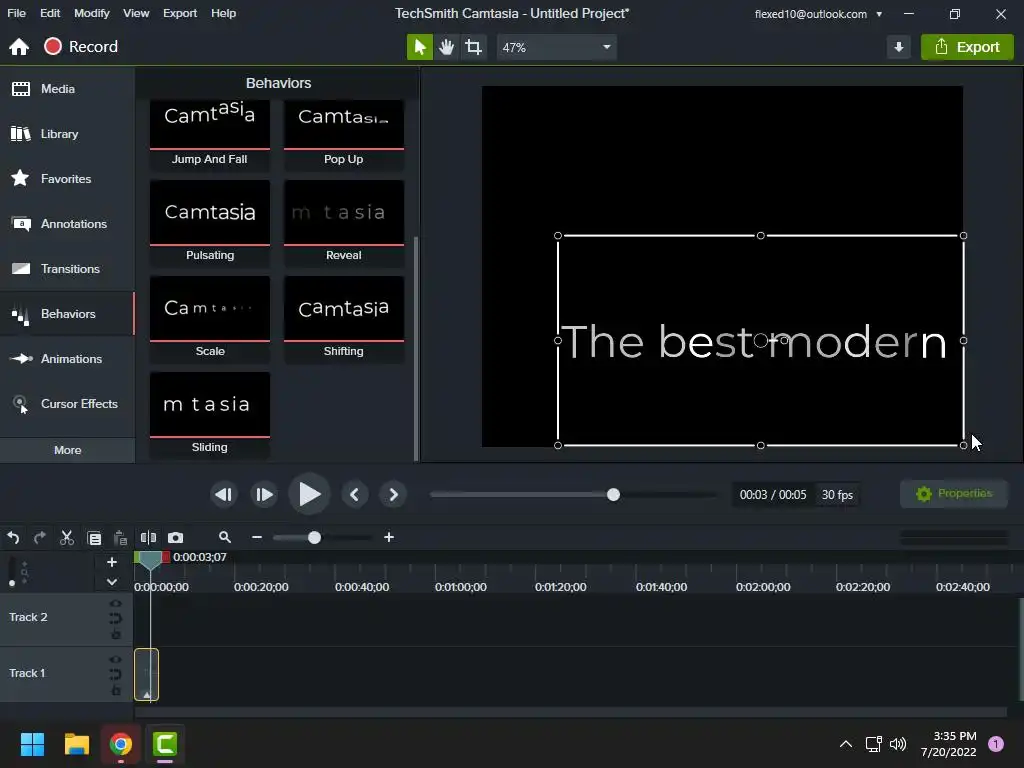Expand track options chevron below add track

[x=112, y=582]
